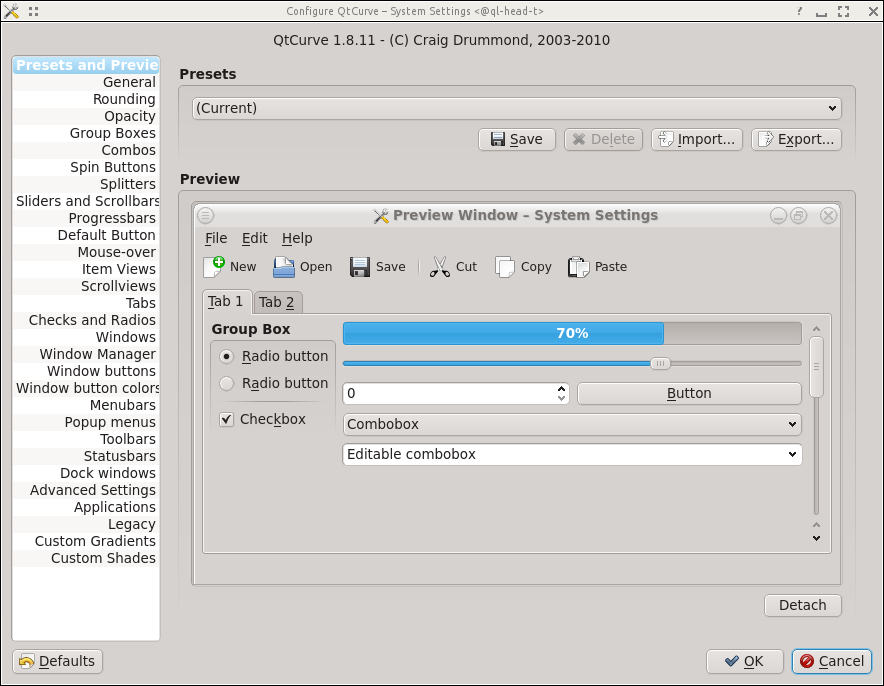Restore settings with Defaults button
Screen dimensions: 884x686
58,661
